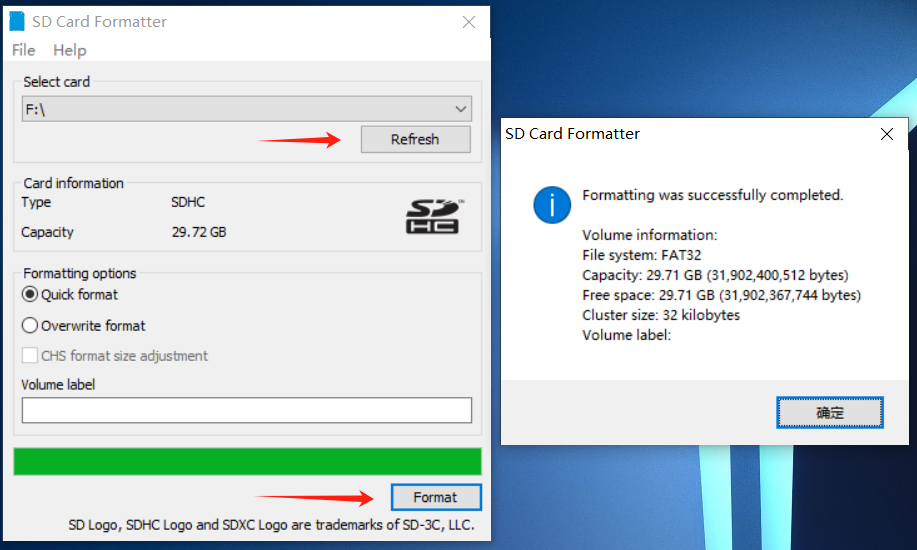Expand the Select card drive dropdown

460,109
